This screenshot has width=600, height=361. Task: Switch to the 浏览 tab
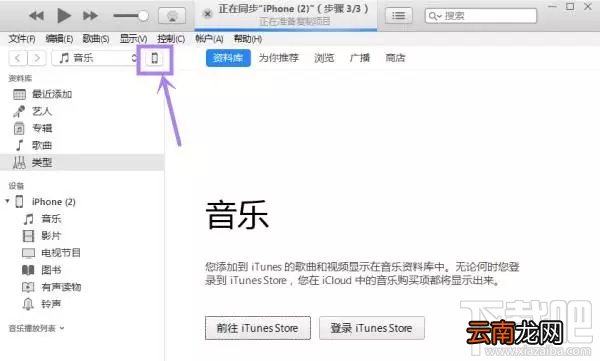tap(324, 58)
